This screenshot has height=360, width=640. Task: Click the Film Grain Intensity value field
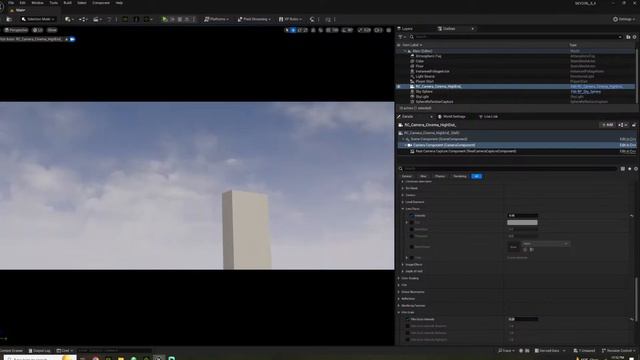pyautogui.click(x=522, y=320)
